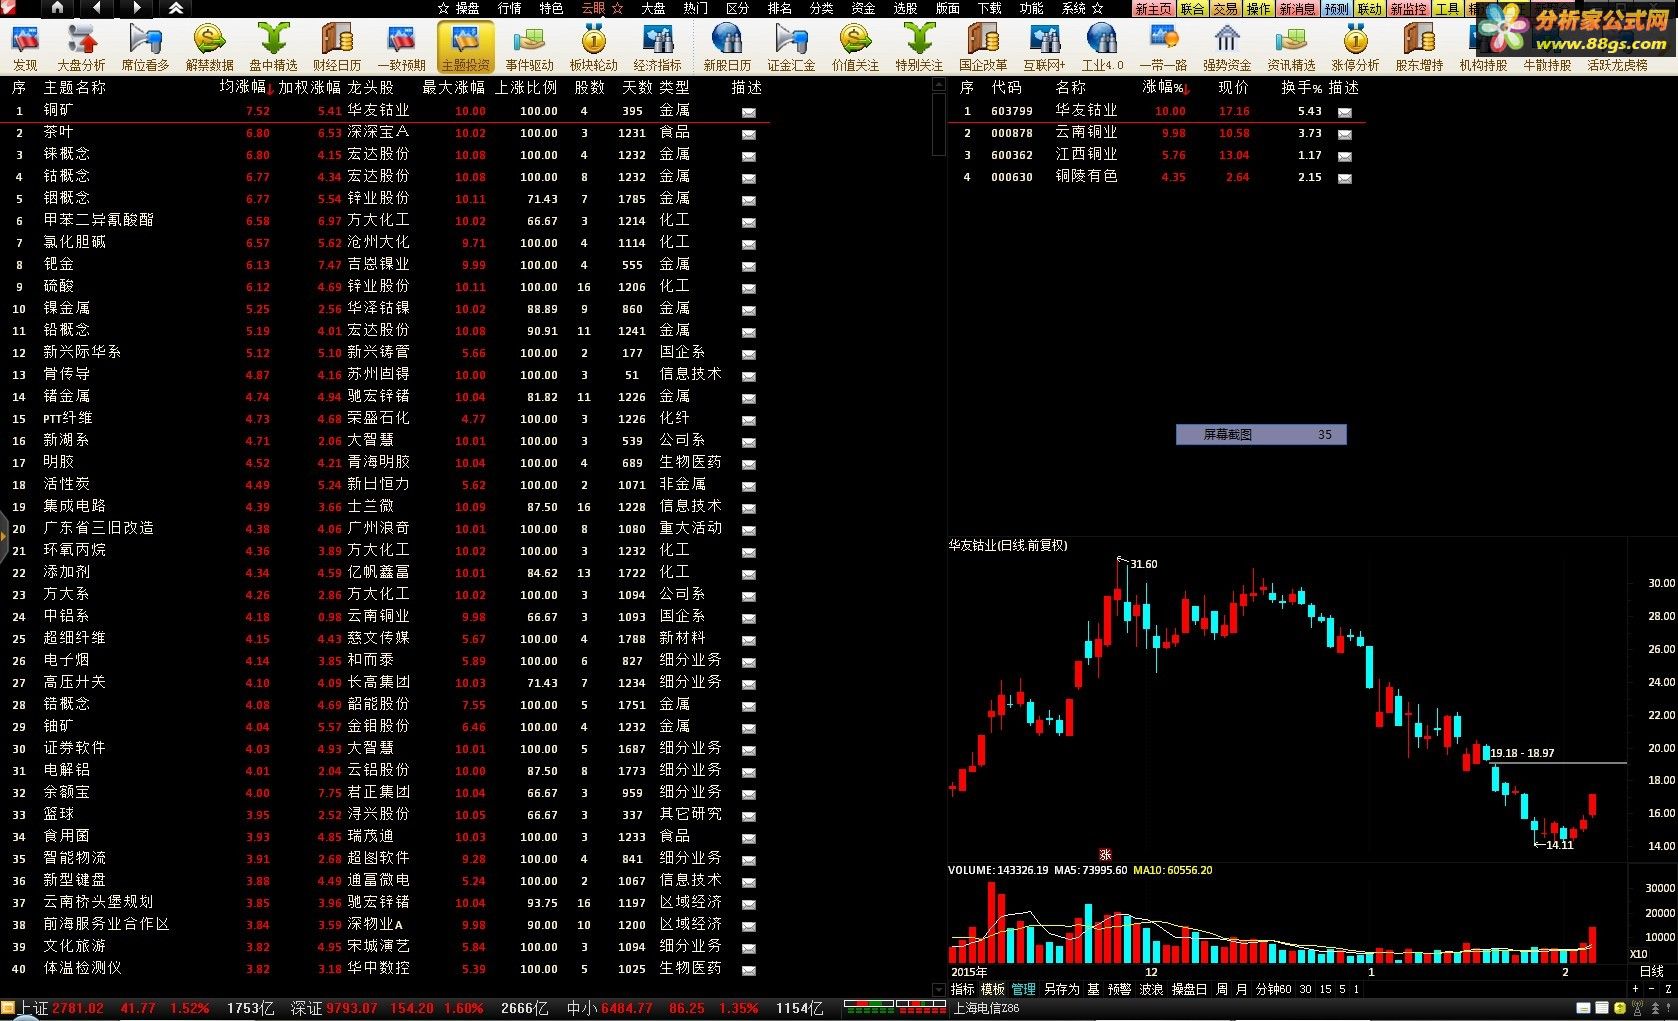The height and width of the screenshot is (1021, 1678).
Task: Zoom out chart with − button
Action: [1649, 989]
